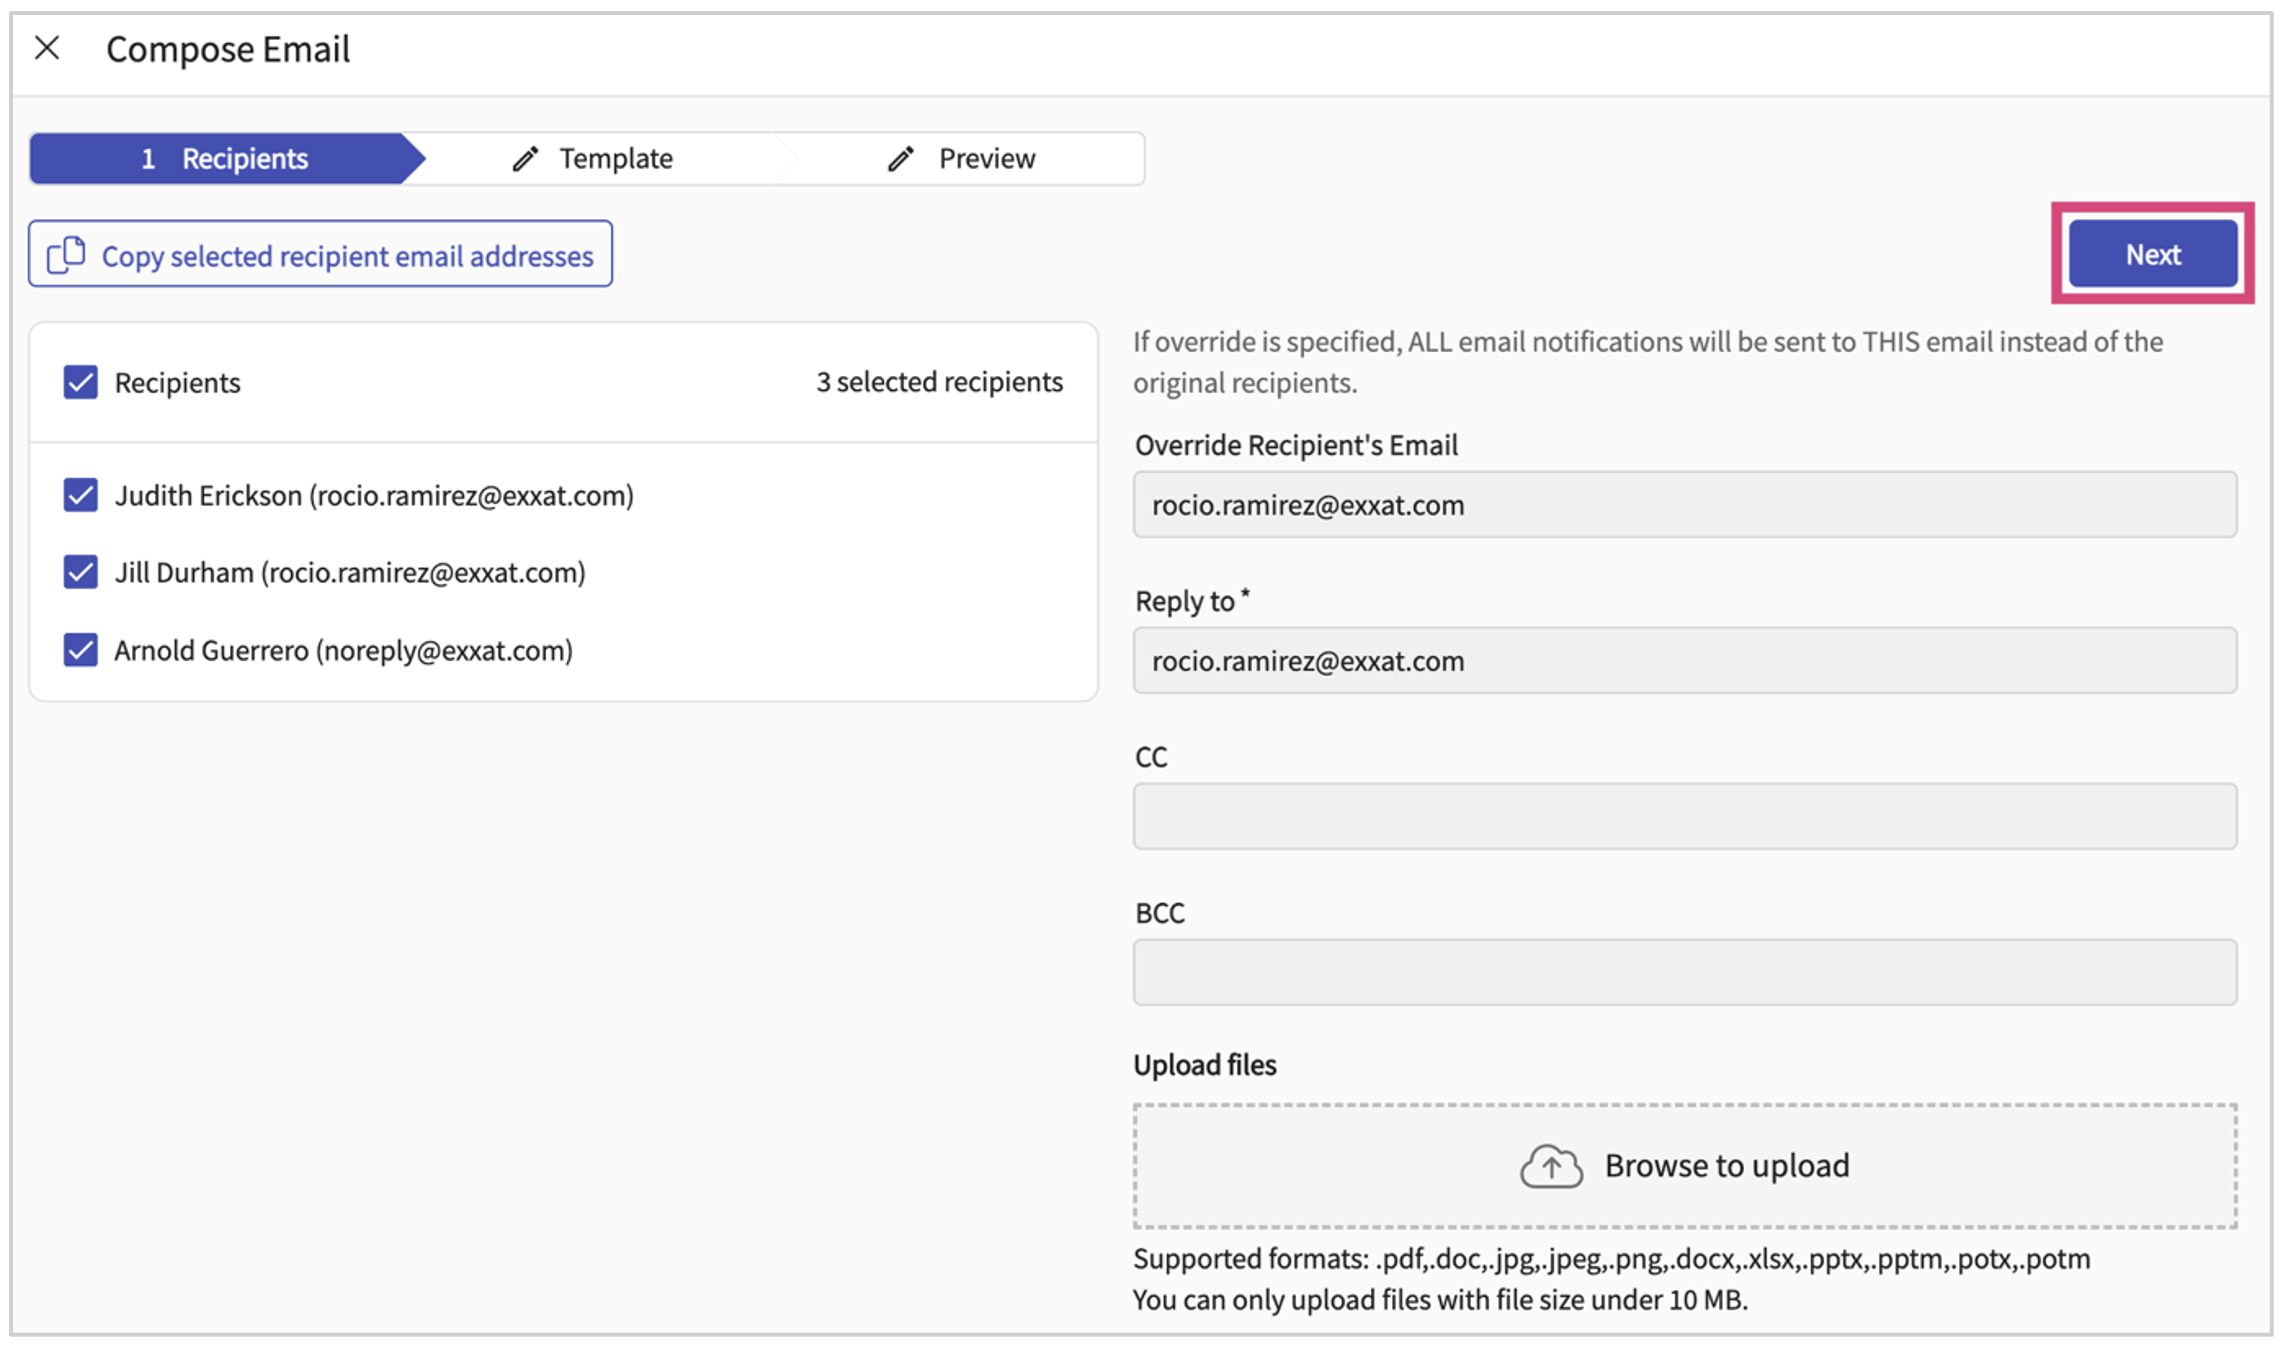Click the cloud upload icon
The image size is (2286, 1346).
[1550, 1166]
